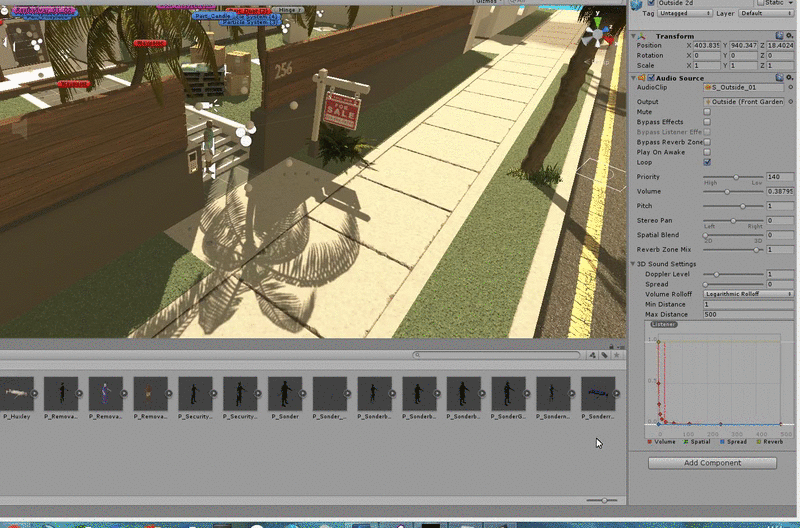
Task: Open the Audio Source gear menu
Action: click(789, 78)
